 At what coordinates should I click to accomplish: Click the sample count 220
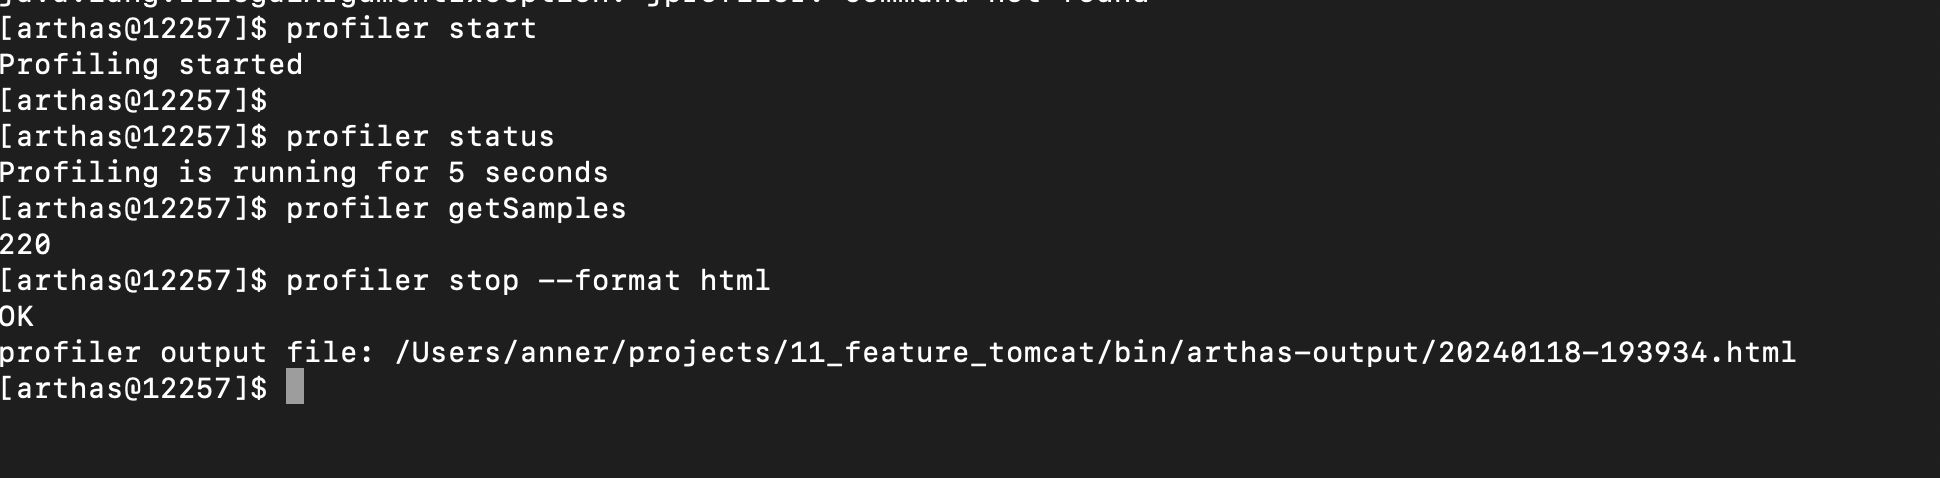coord(26,244)
